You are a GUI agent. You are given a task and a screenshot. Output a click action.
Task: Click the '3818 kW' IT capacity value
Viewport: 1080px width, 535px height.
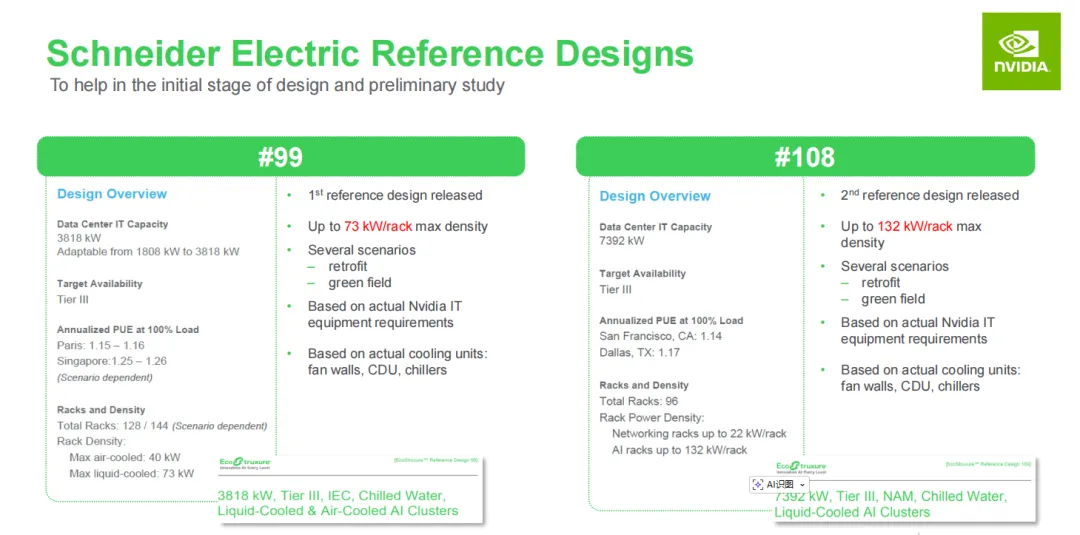[77, 238]
